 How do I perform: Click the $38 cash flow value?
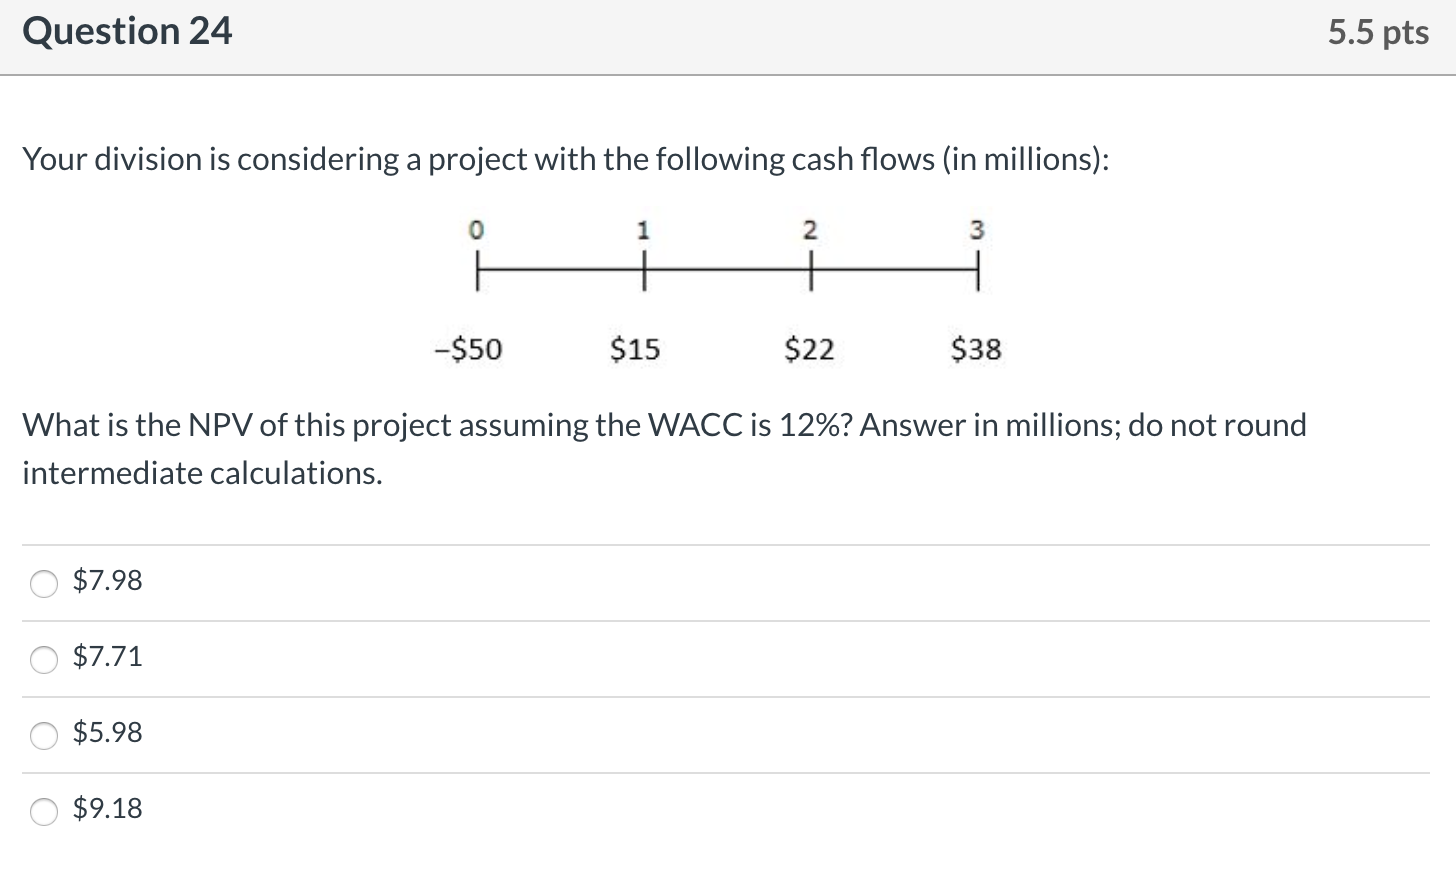click(974, 349)
